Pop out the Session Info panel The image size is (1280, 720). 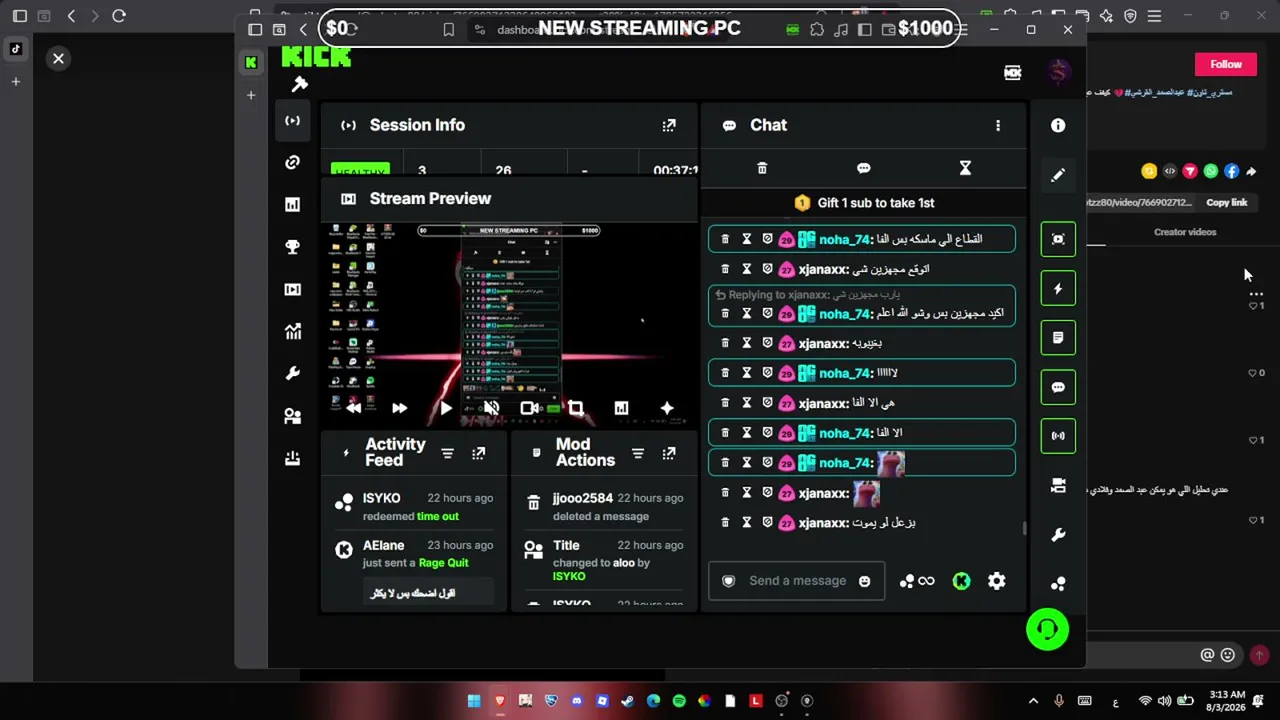(669, 125)
